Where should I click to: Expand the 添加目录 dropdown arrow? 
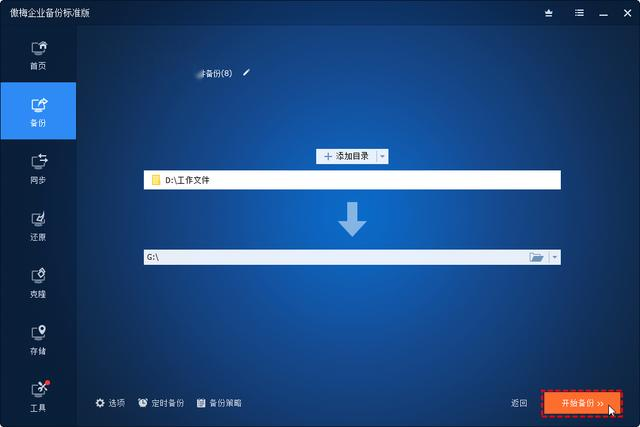(382, 156)
